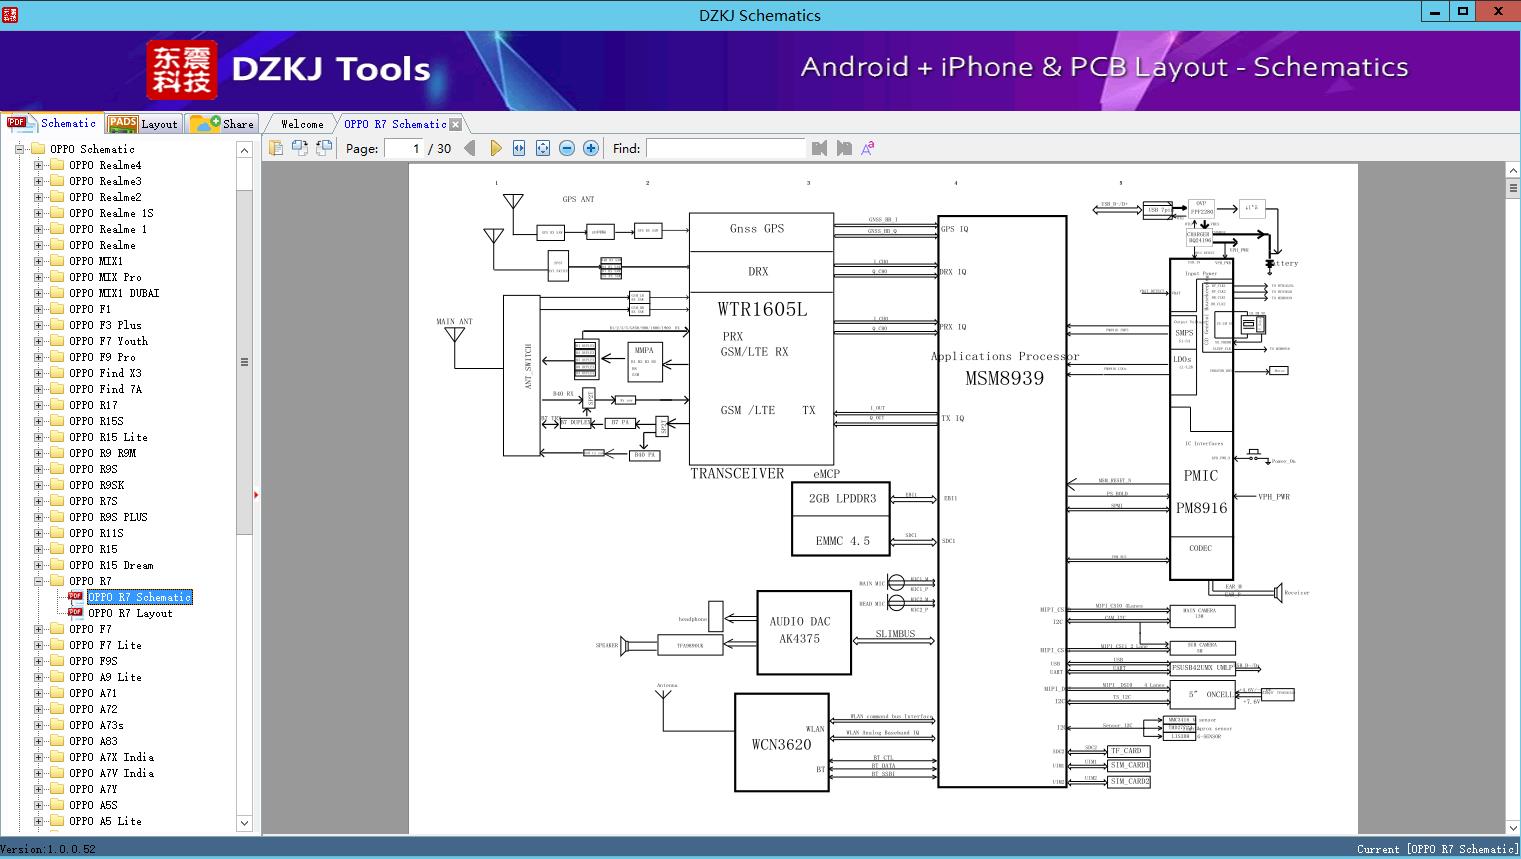Find previous match icon
Viewport: 1521px width, 859px height.
pyautogui.click(x=820, y=148)
